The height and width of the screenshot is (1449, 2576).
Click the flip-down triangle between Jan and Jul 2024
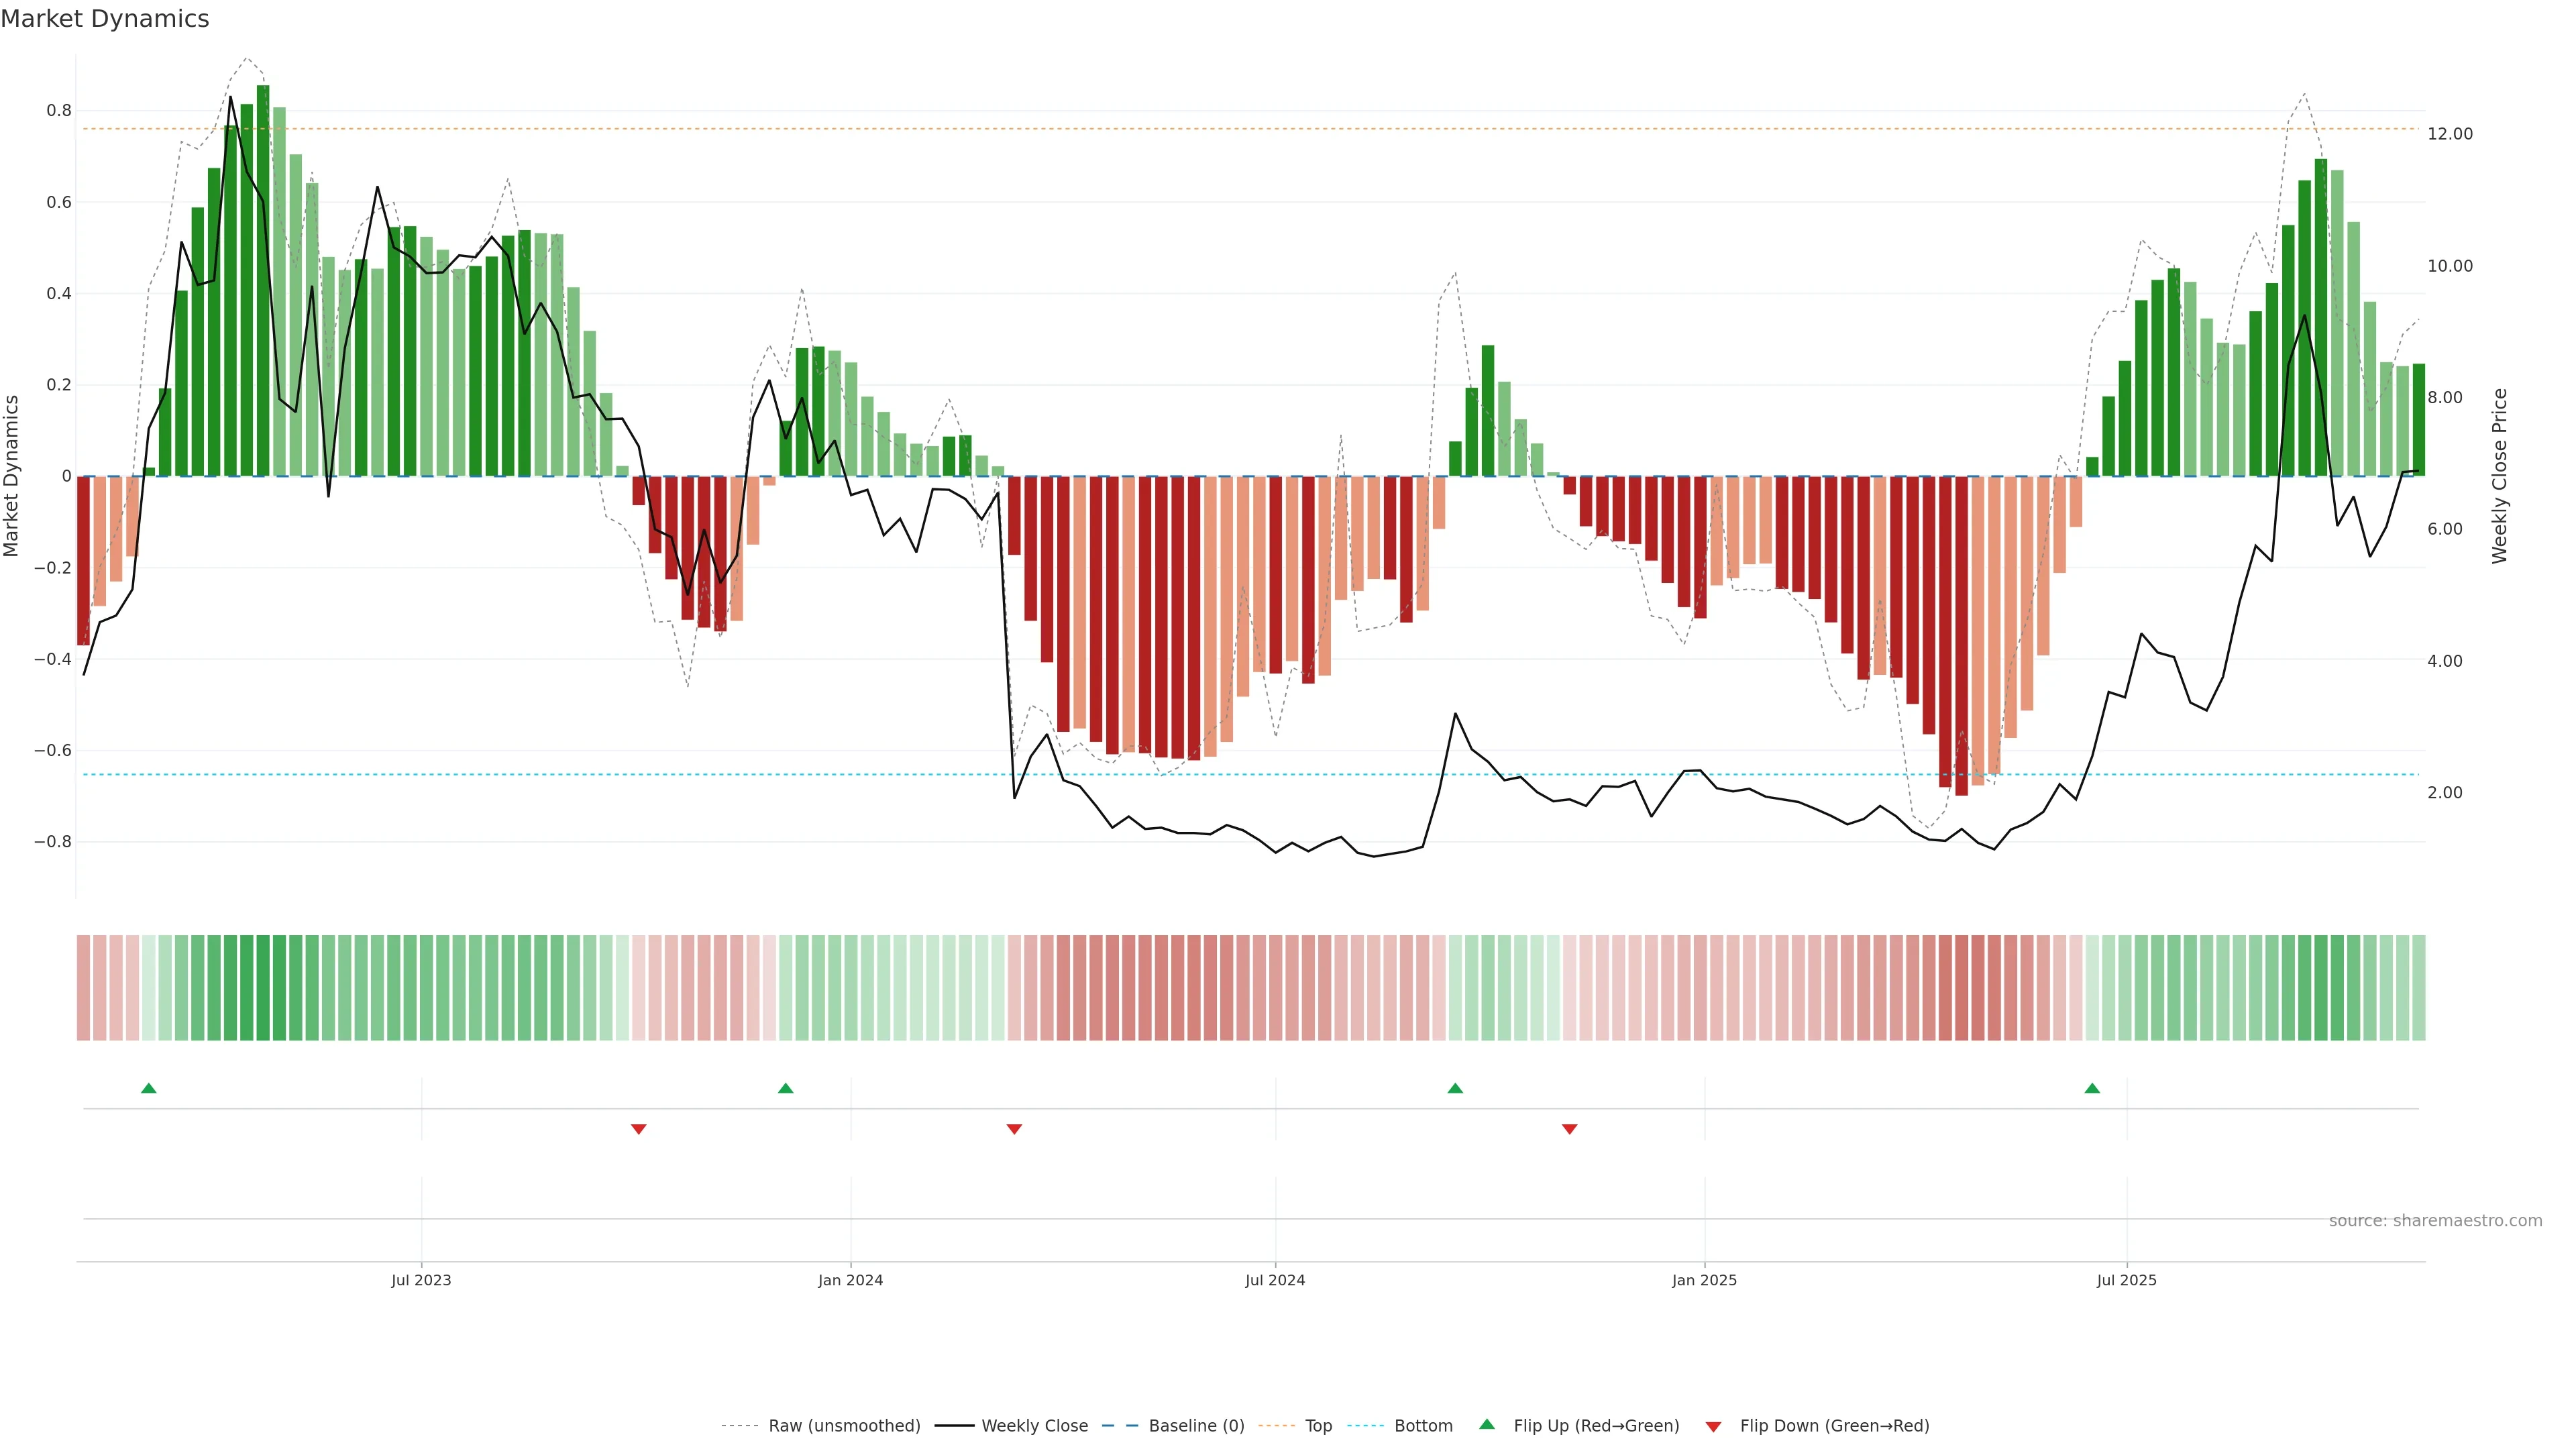coord(1014,1129)
